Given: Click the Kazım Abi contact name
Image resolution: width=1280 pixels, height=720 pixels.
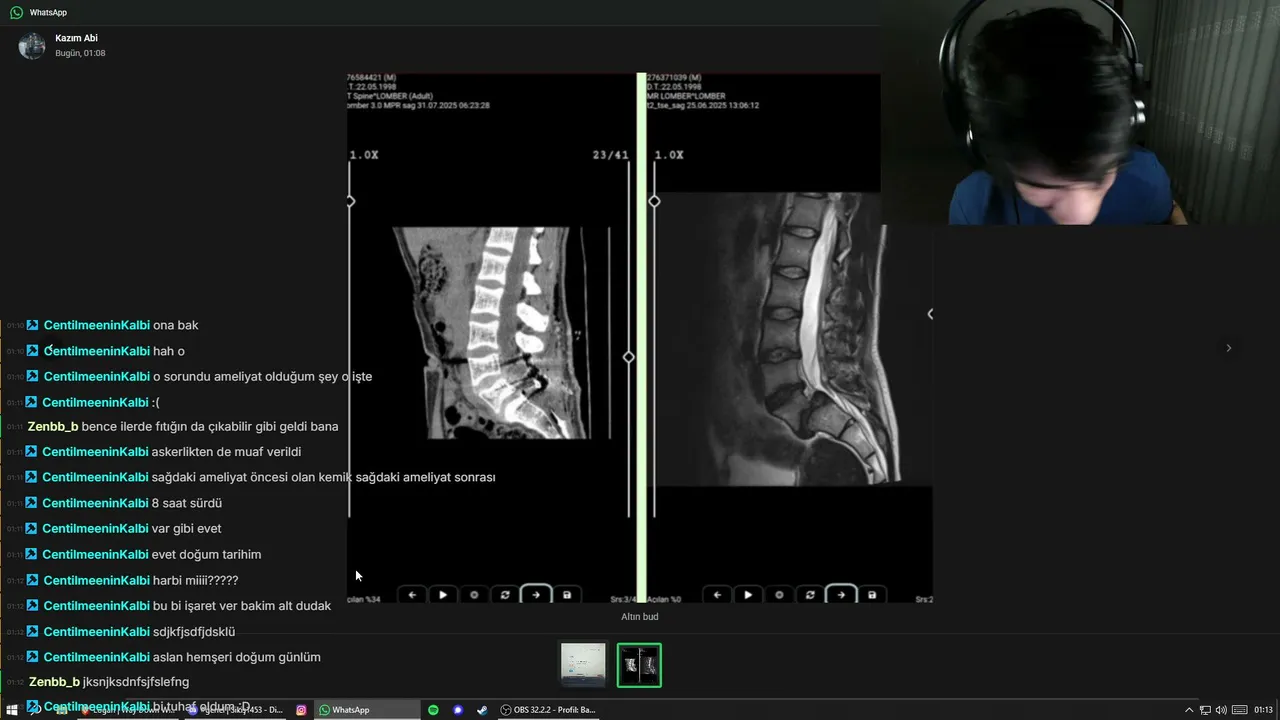Looking at the screenshot, I should pyautogui.click(x=76, y=38).
